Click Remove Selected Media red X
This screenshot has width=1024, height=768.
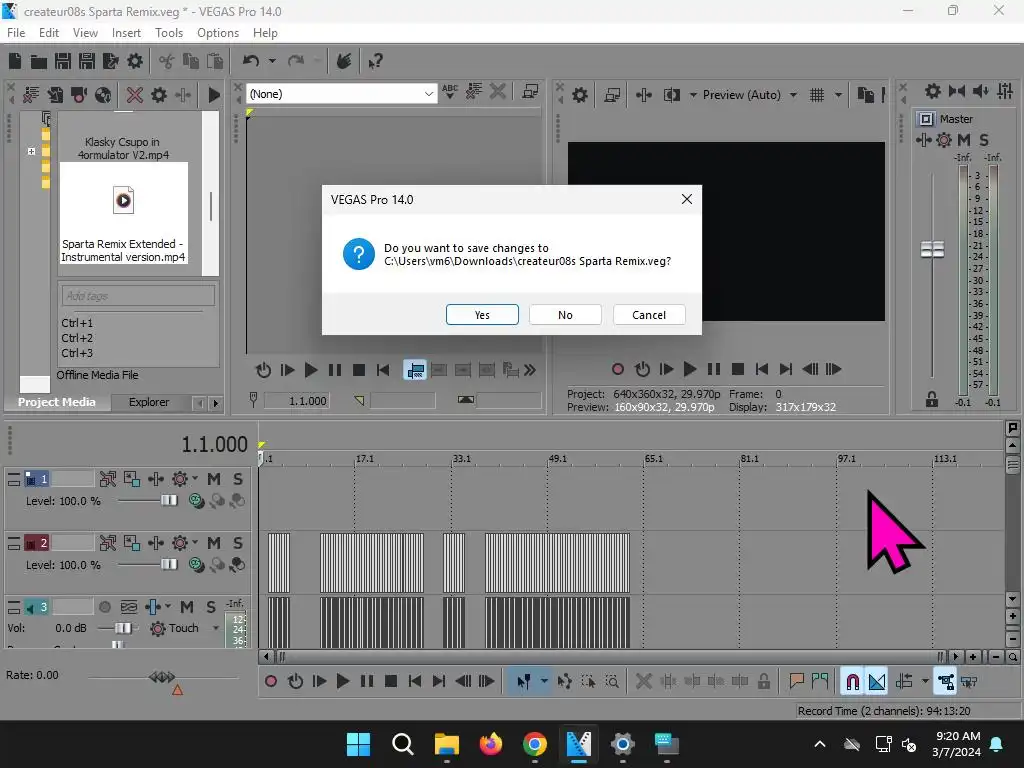pyautogui.click(x=135, y=95)
